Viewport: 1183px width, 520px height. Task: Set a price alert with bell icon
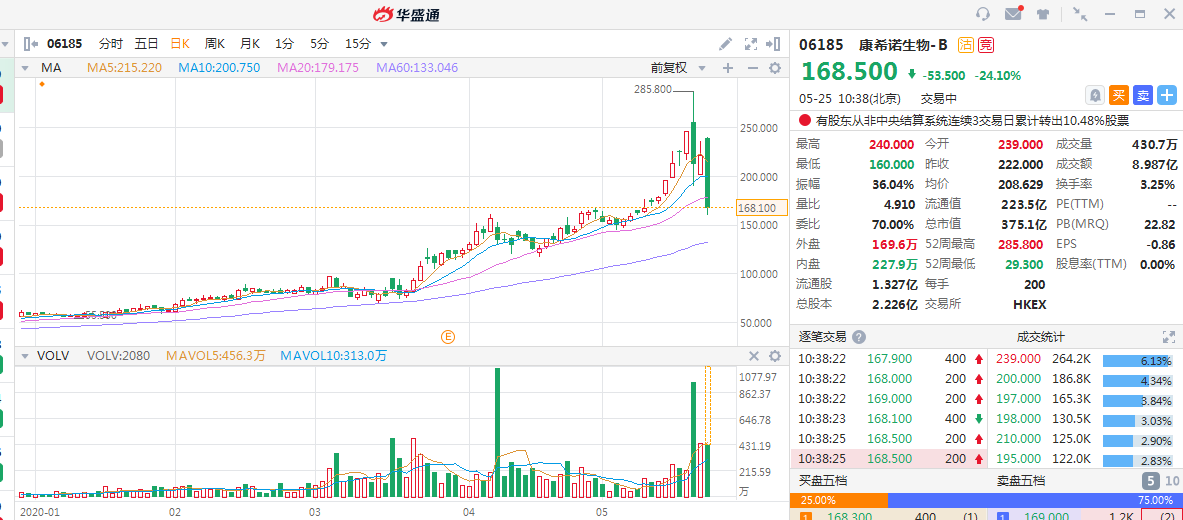pos(1094,95)
